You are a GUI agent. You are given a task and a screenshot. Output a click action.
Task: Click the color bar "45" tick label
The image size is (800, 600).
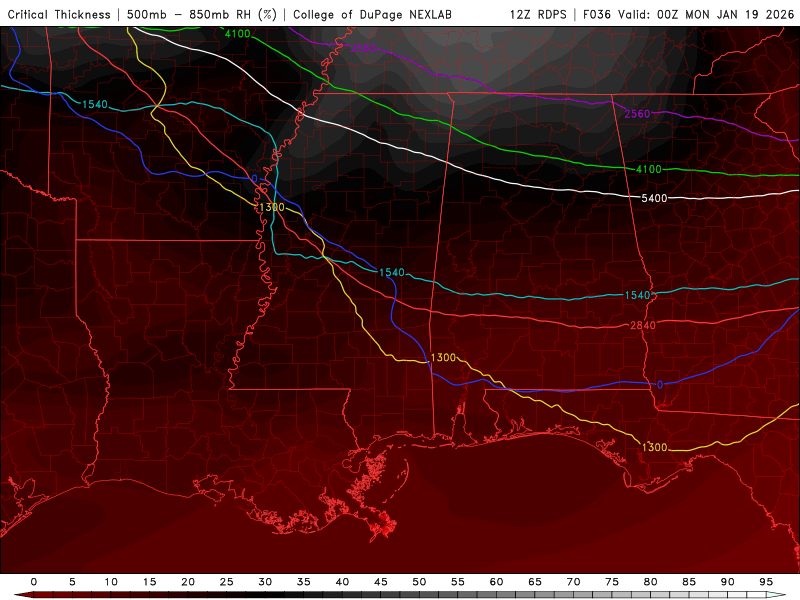tap(381, 582)
